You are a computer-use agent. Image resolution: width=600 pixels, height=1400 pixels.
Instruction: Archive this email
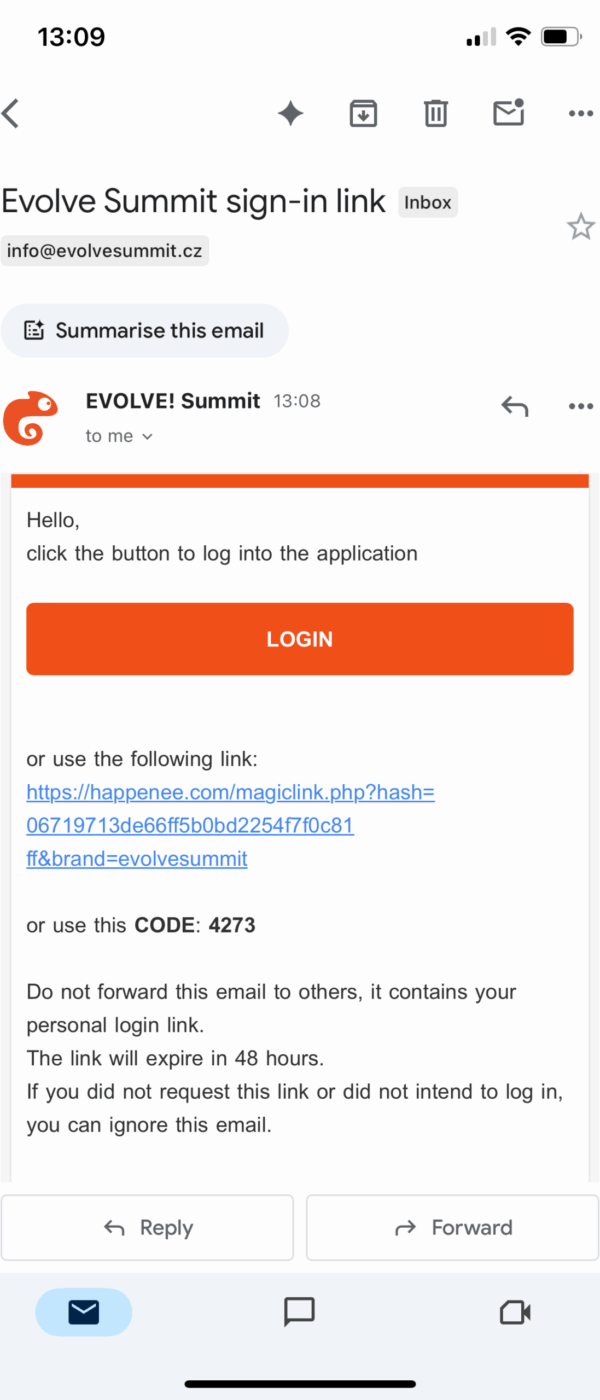(362, 114)
